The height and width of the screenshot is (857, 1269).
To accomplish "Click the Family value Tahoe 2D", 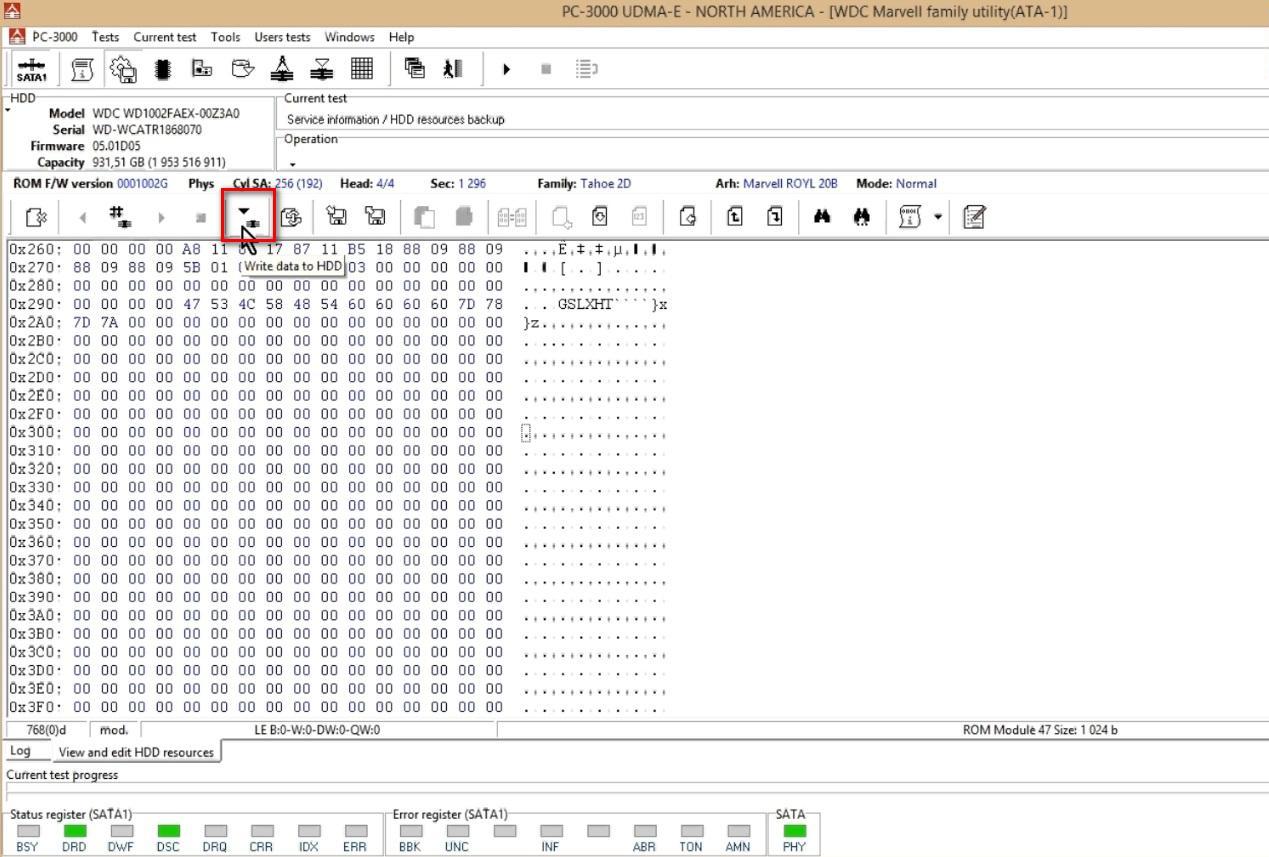I will click(x=605, y=183).
